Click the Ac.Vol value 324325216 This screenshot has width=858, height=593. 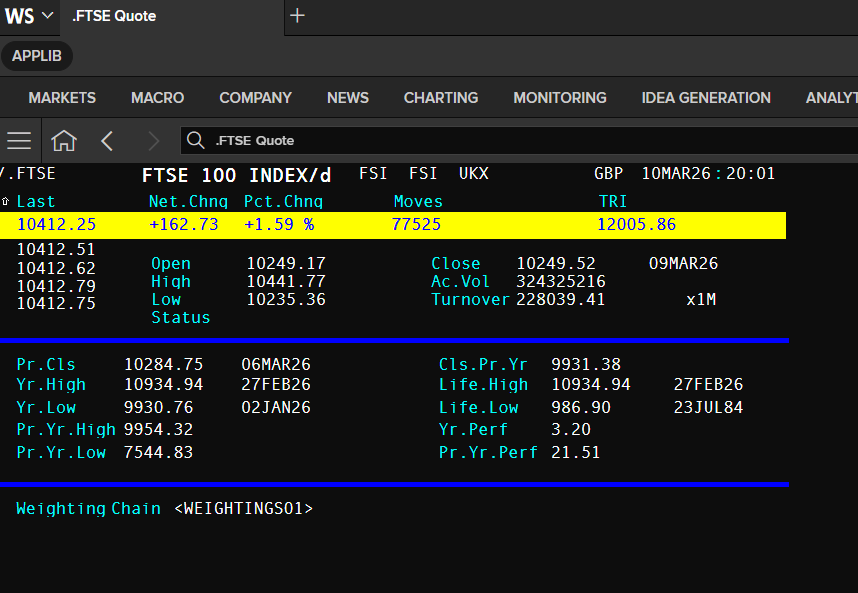[561, 281]
